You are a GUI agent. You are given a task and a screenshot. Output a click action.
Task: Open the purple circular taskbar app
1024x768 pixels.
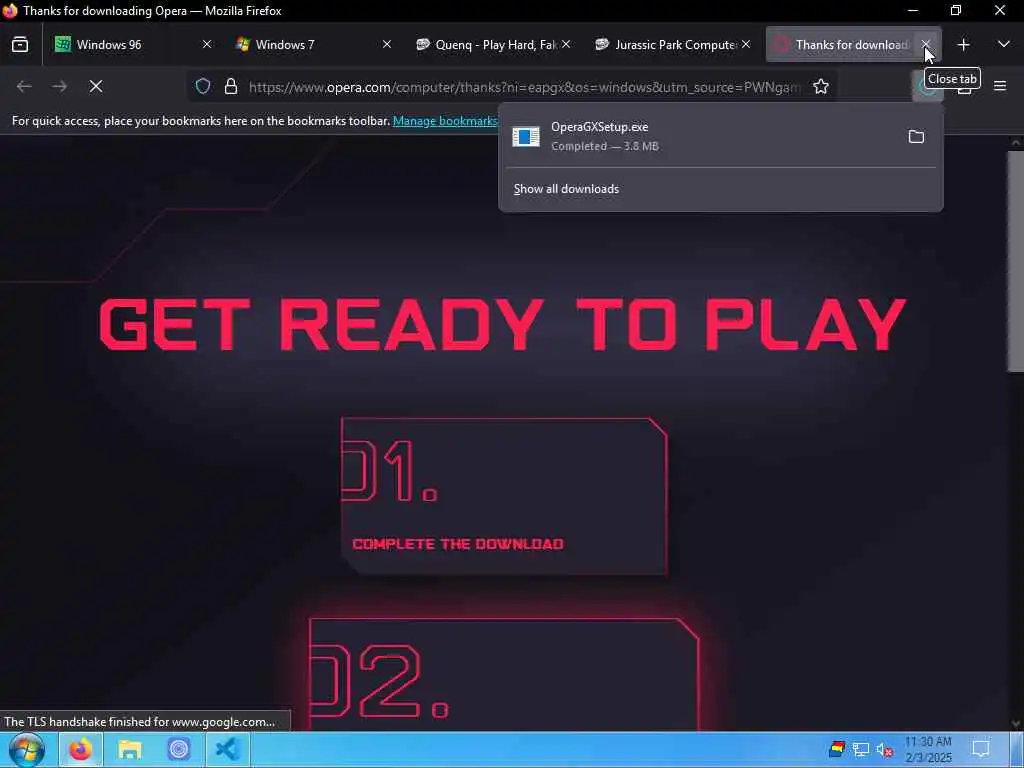point(178,750)
